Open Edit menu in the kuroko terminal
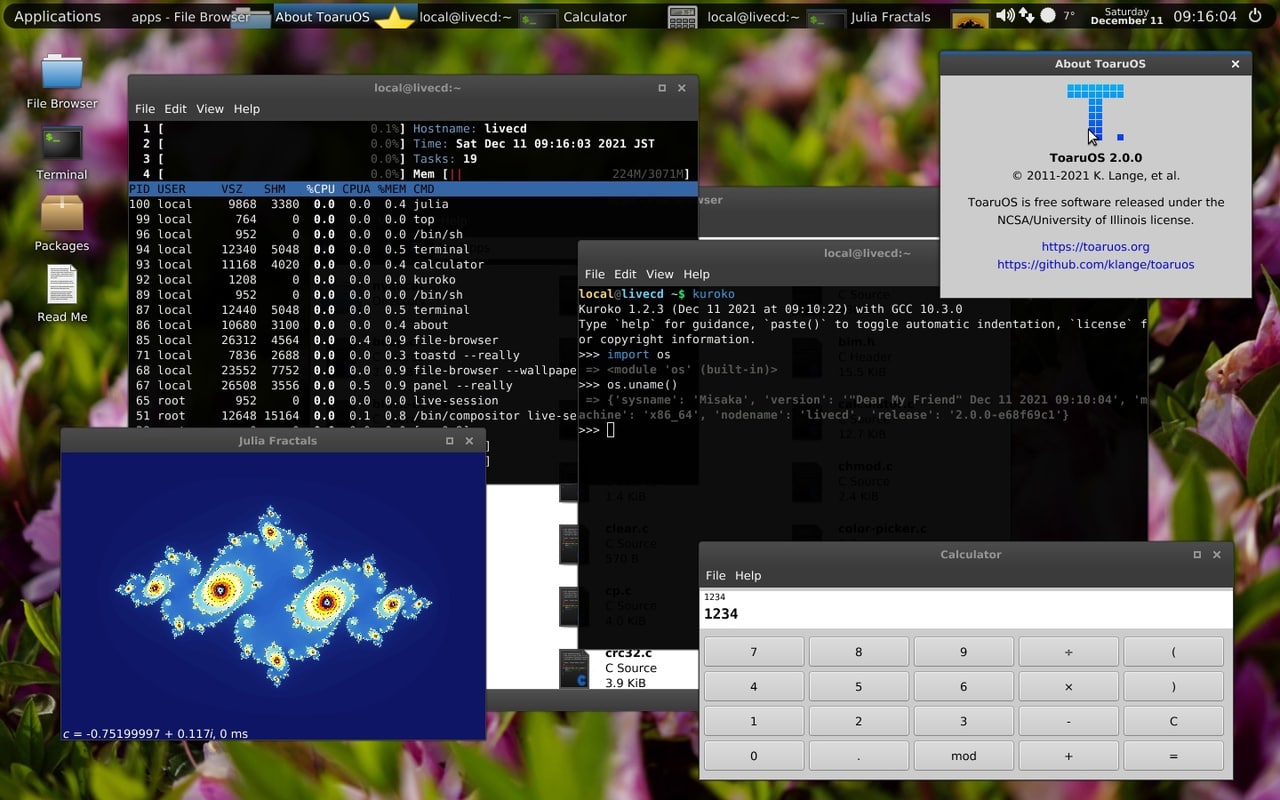 (x=625, y=274)
